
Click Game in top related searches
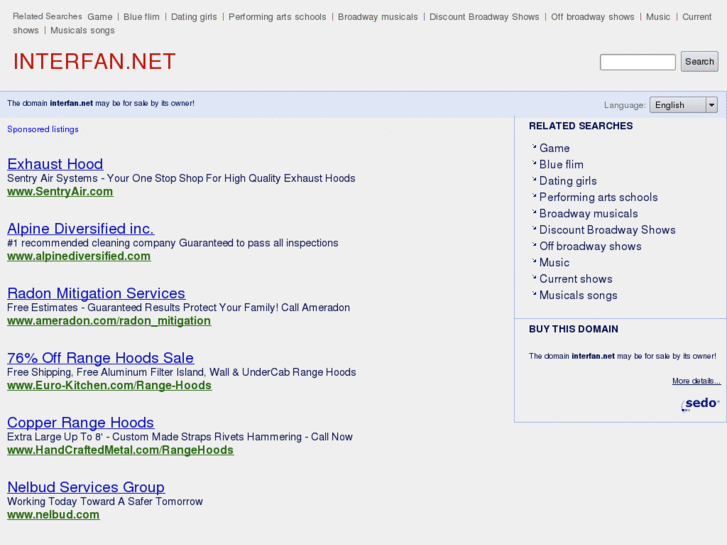[100, 17]
